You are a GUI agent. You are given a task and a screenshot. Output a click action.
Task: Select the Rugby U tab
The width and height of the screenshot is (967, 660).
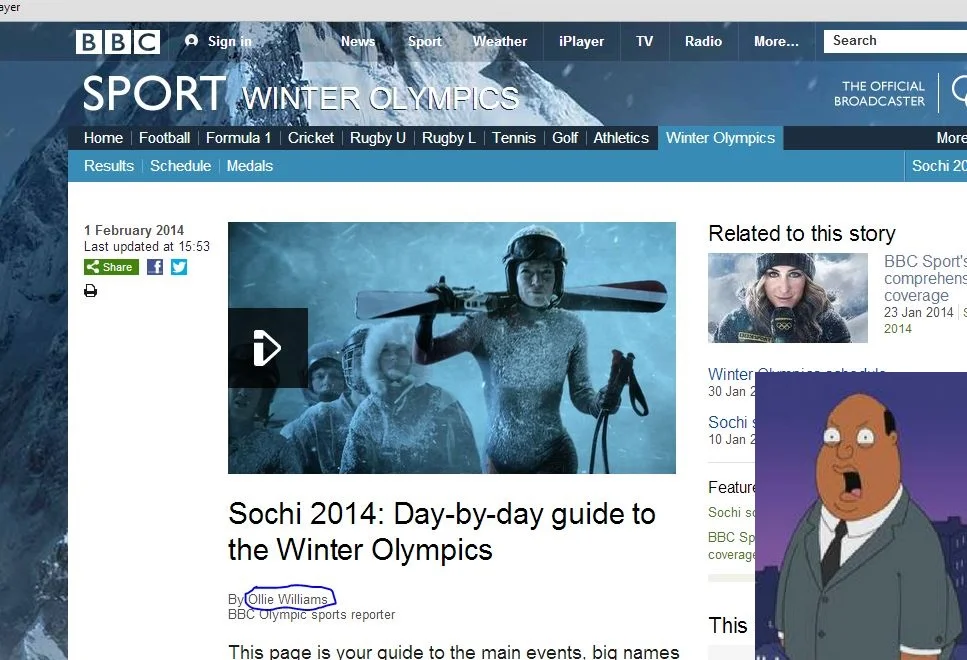[x=377, y=138]
